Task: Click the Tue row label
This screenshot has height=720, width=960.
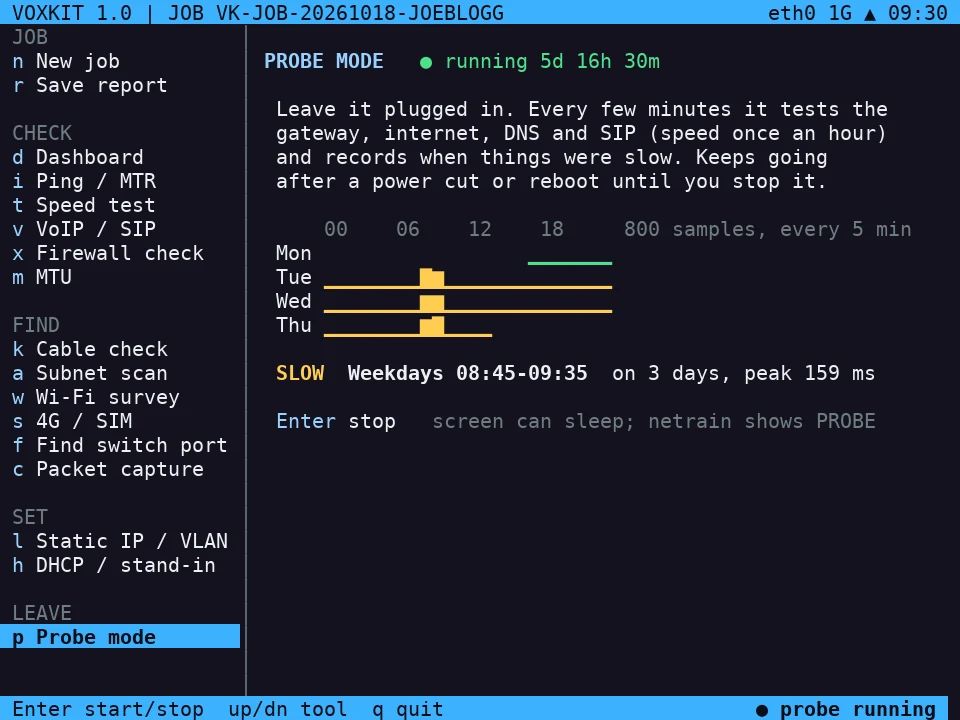Action: pos(294,277)
